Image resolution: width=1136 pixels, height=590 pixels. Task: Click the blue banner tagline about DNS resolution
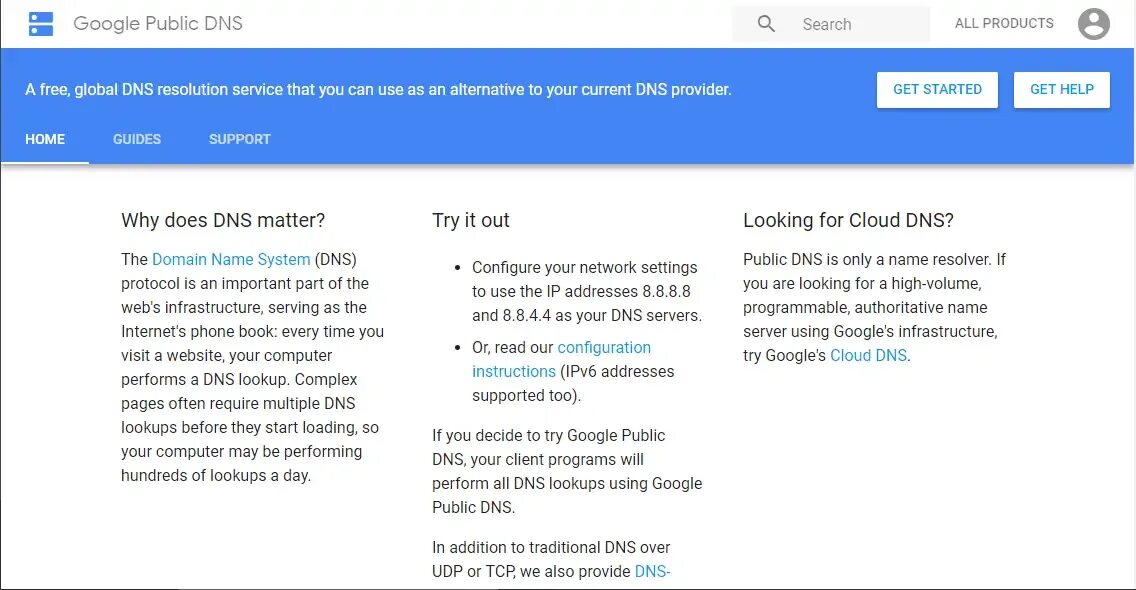378,90
